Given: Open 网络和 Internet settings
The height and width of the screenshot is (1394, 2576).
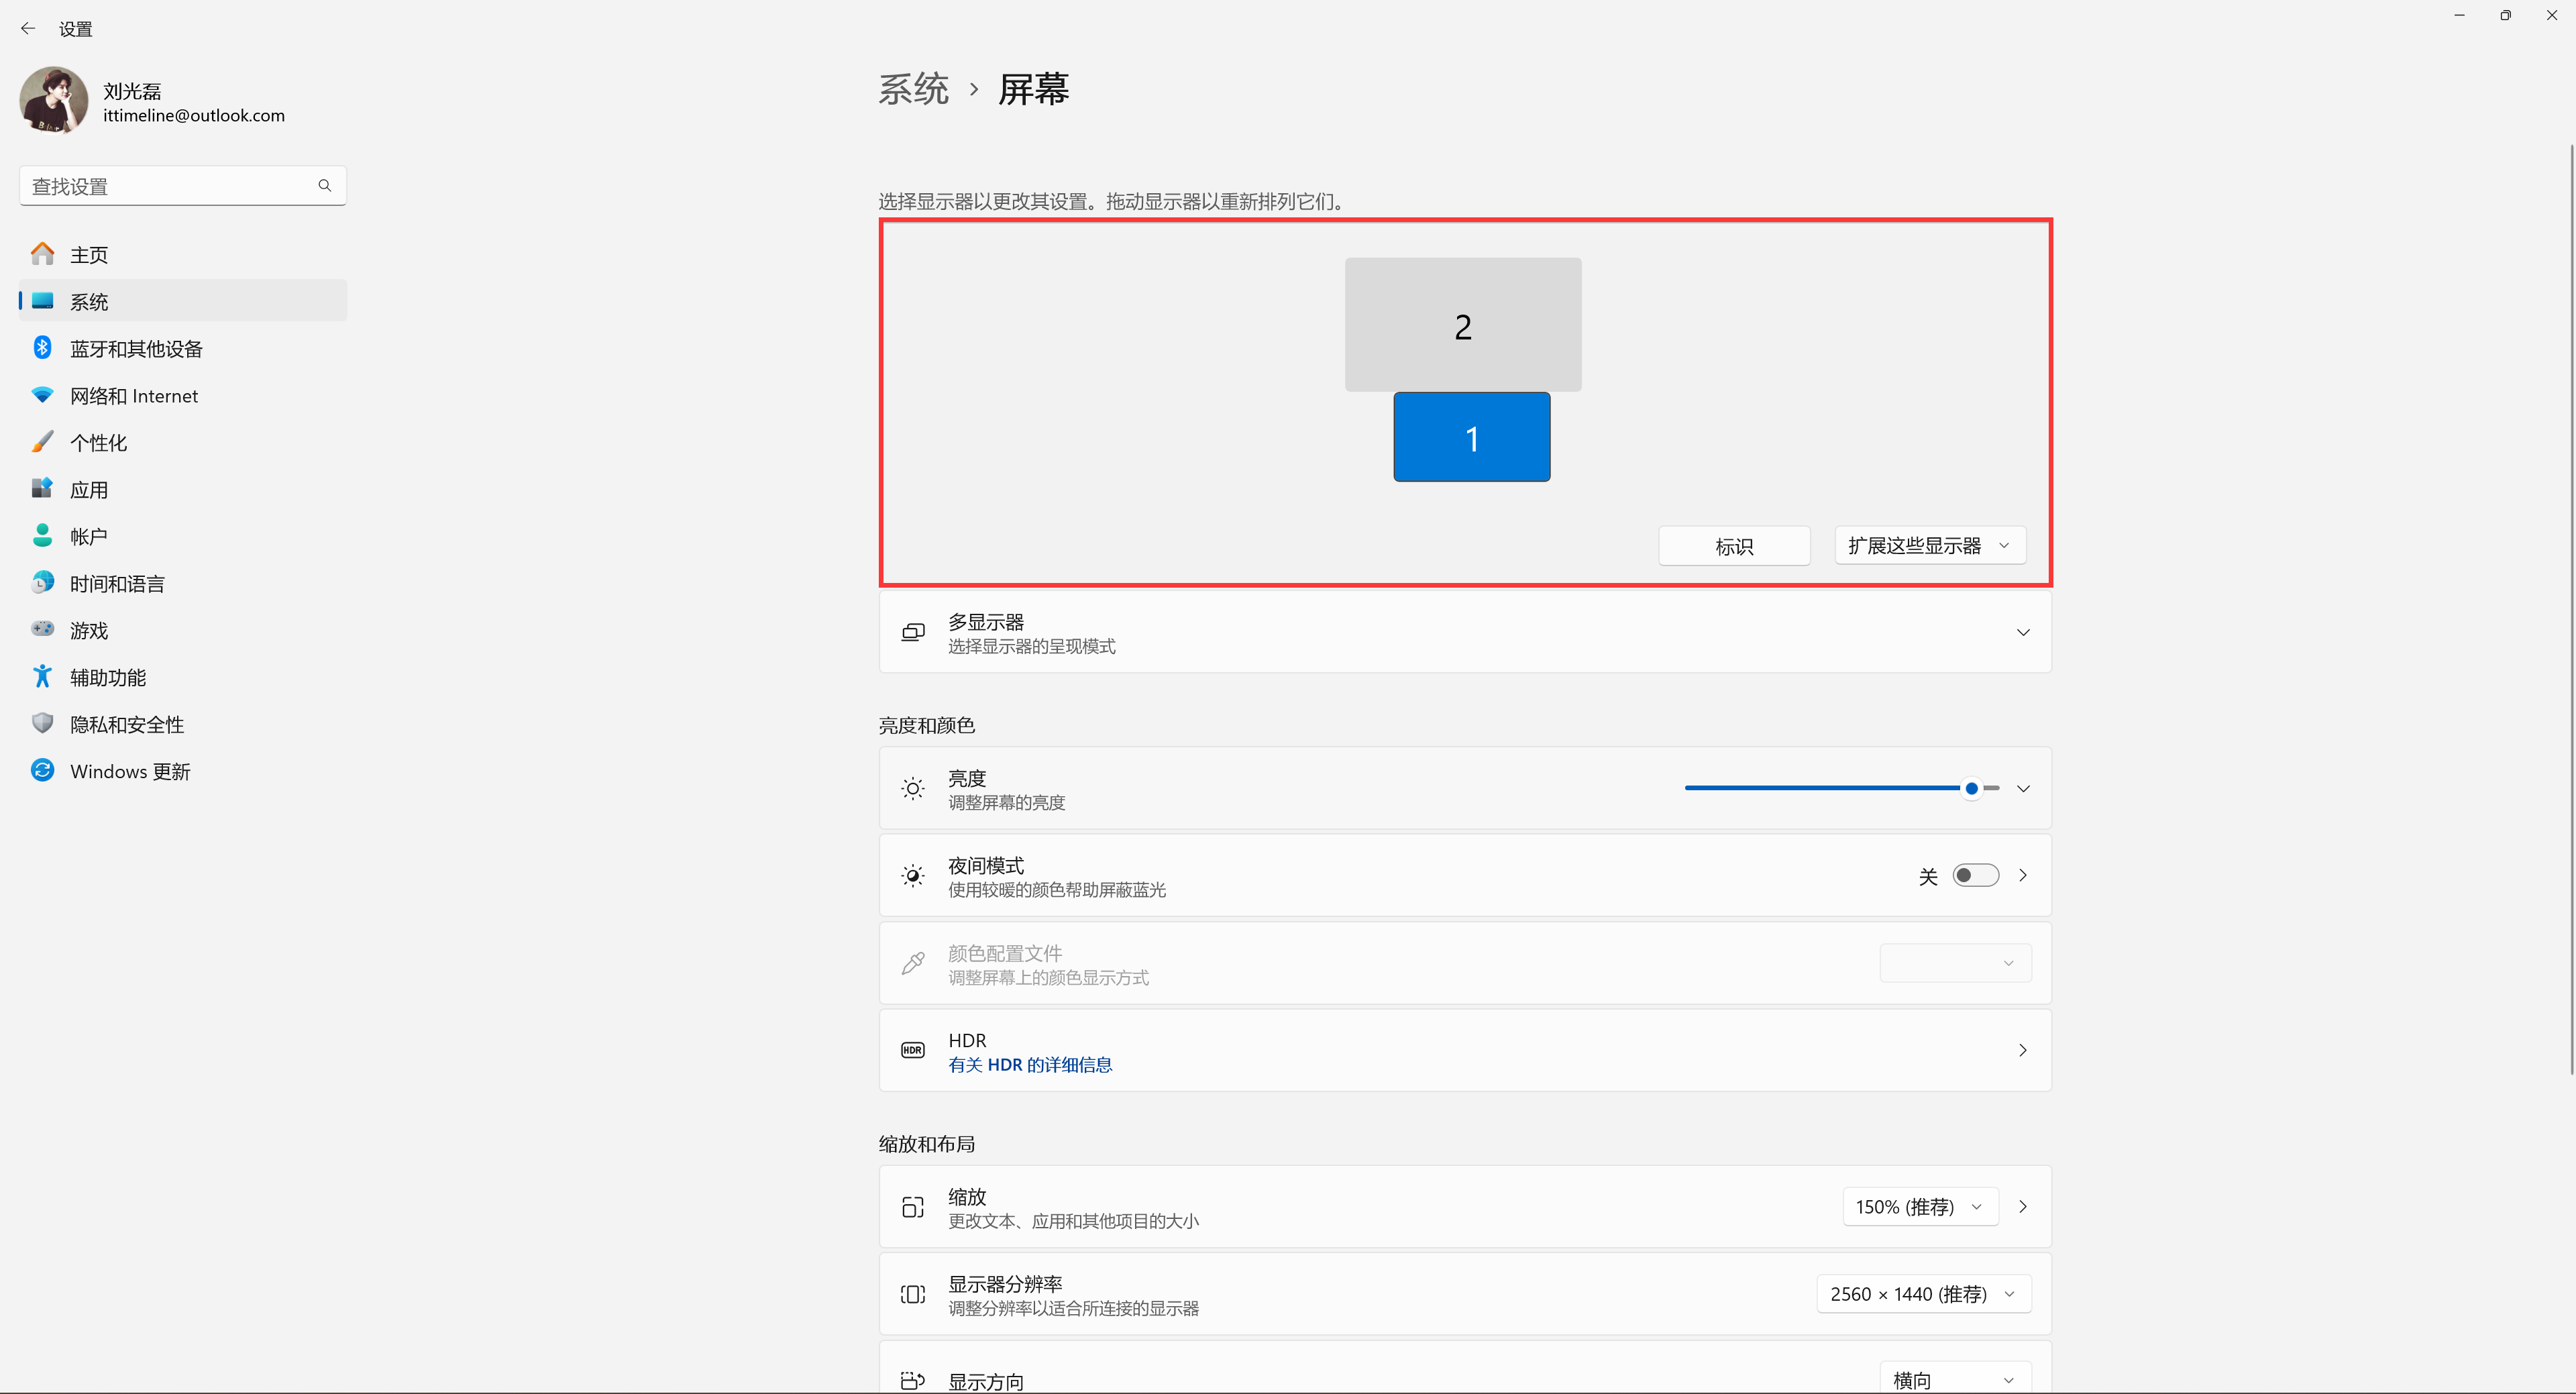Looking at the screenshot, I should (x=134, y=396).
